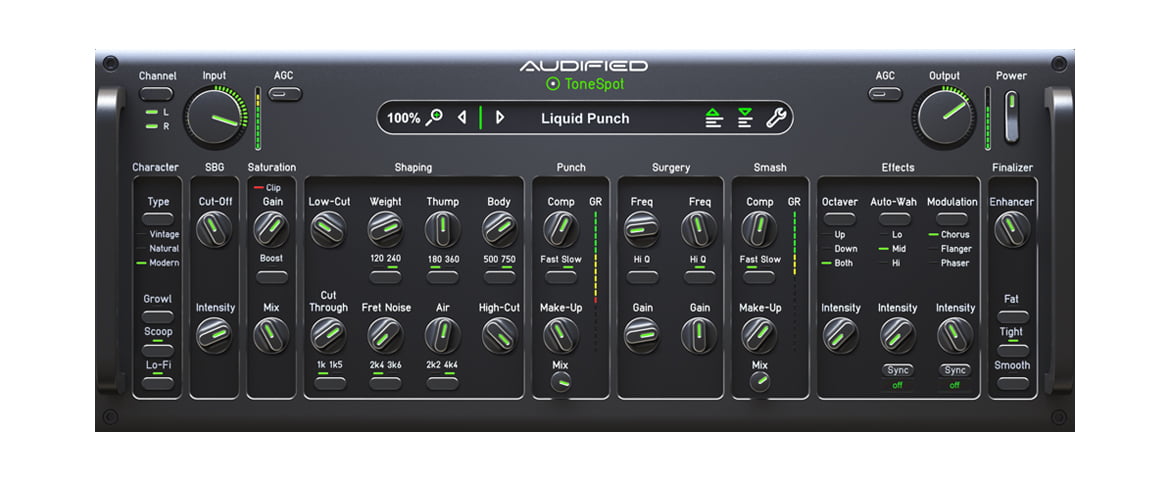Toggle the Lo-Fi button
Viewport: 1170px width, 480px height.
158,383
